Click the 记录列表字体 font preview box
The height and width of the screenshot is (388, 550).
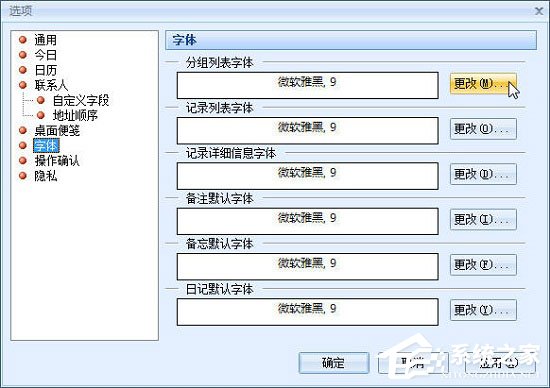(308, 131)
